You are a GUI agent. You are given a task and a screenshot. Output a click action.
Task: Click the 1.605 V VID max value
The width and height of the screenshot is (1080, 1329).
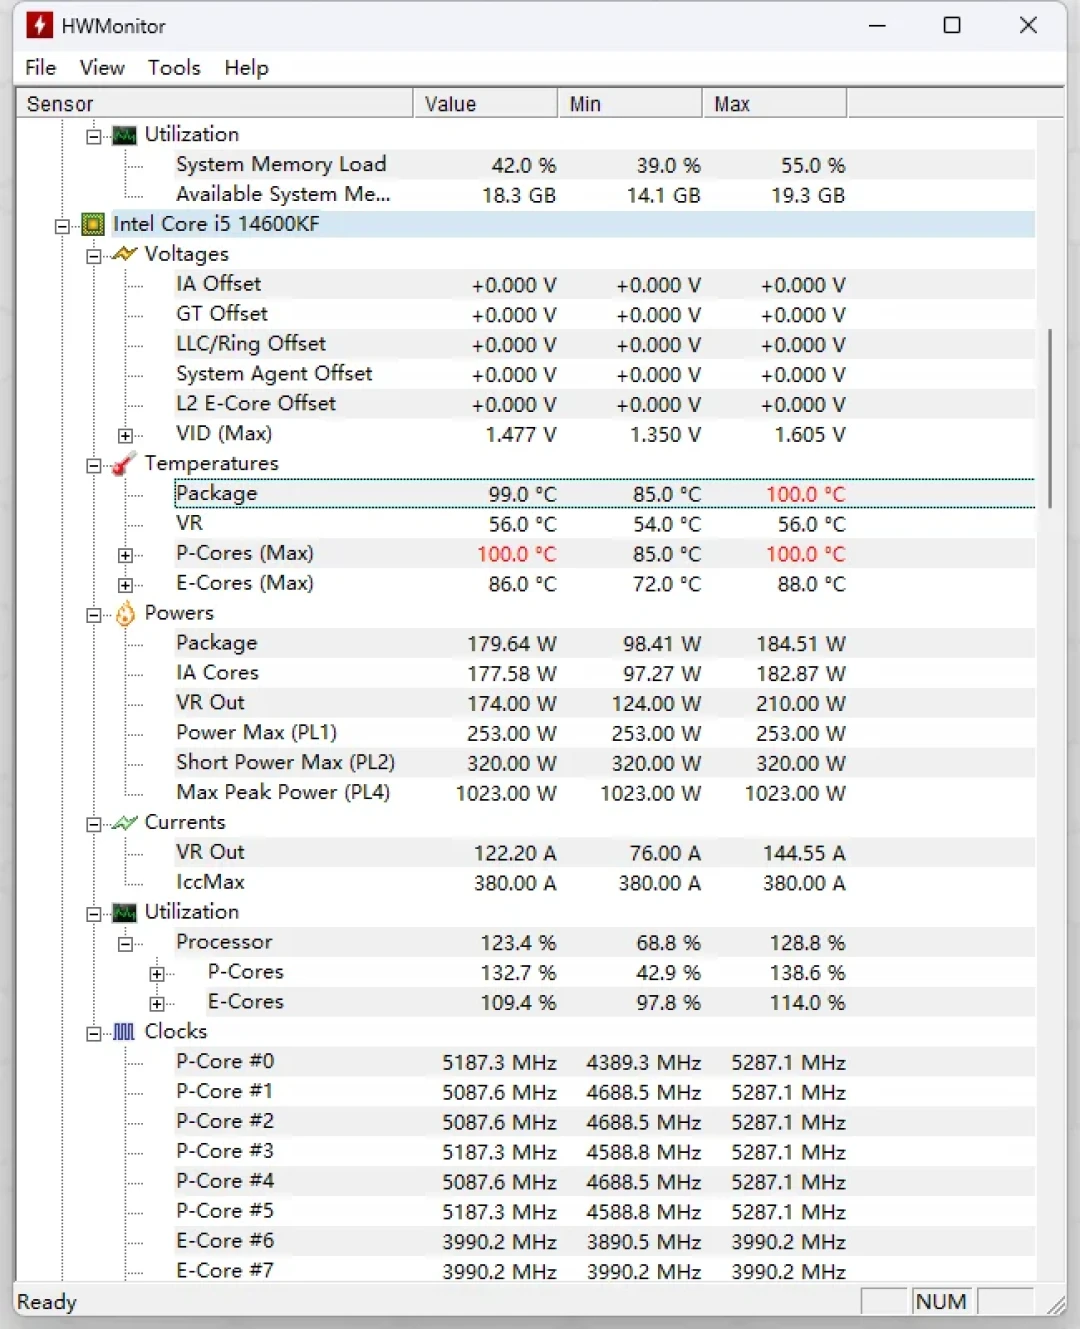pyautogui.click(x=810, y=435)
